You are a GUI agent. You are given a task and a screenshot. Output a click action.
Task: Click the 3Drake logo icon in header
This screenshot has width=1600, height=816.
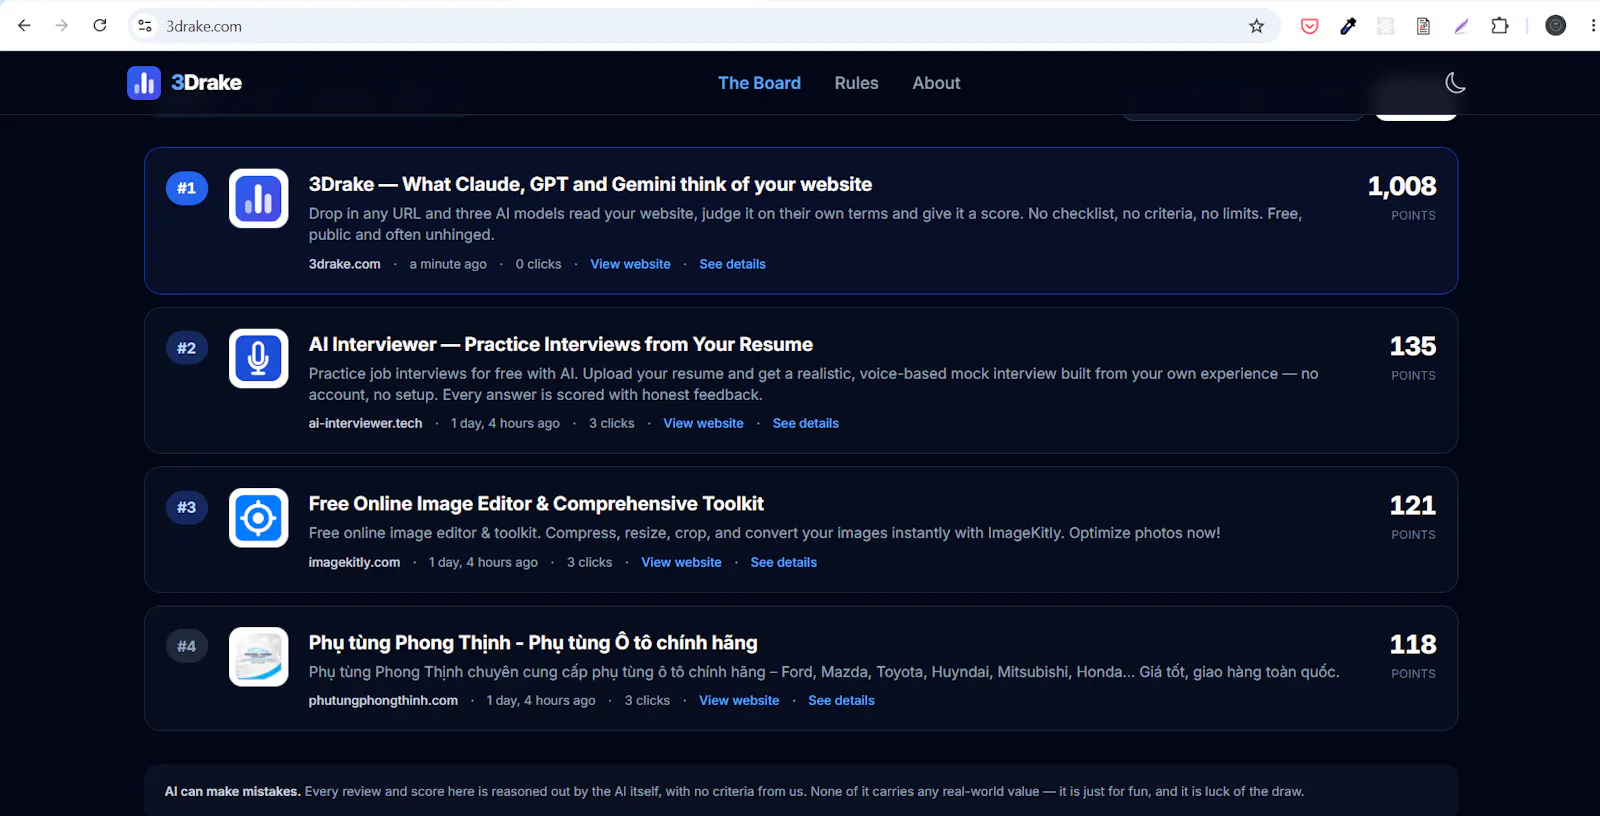pos(144,83)
